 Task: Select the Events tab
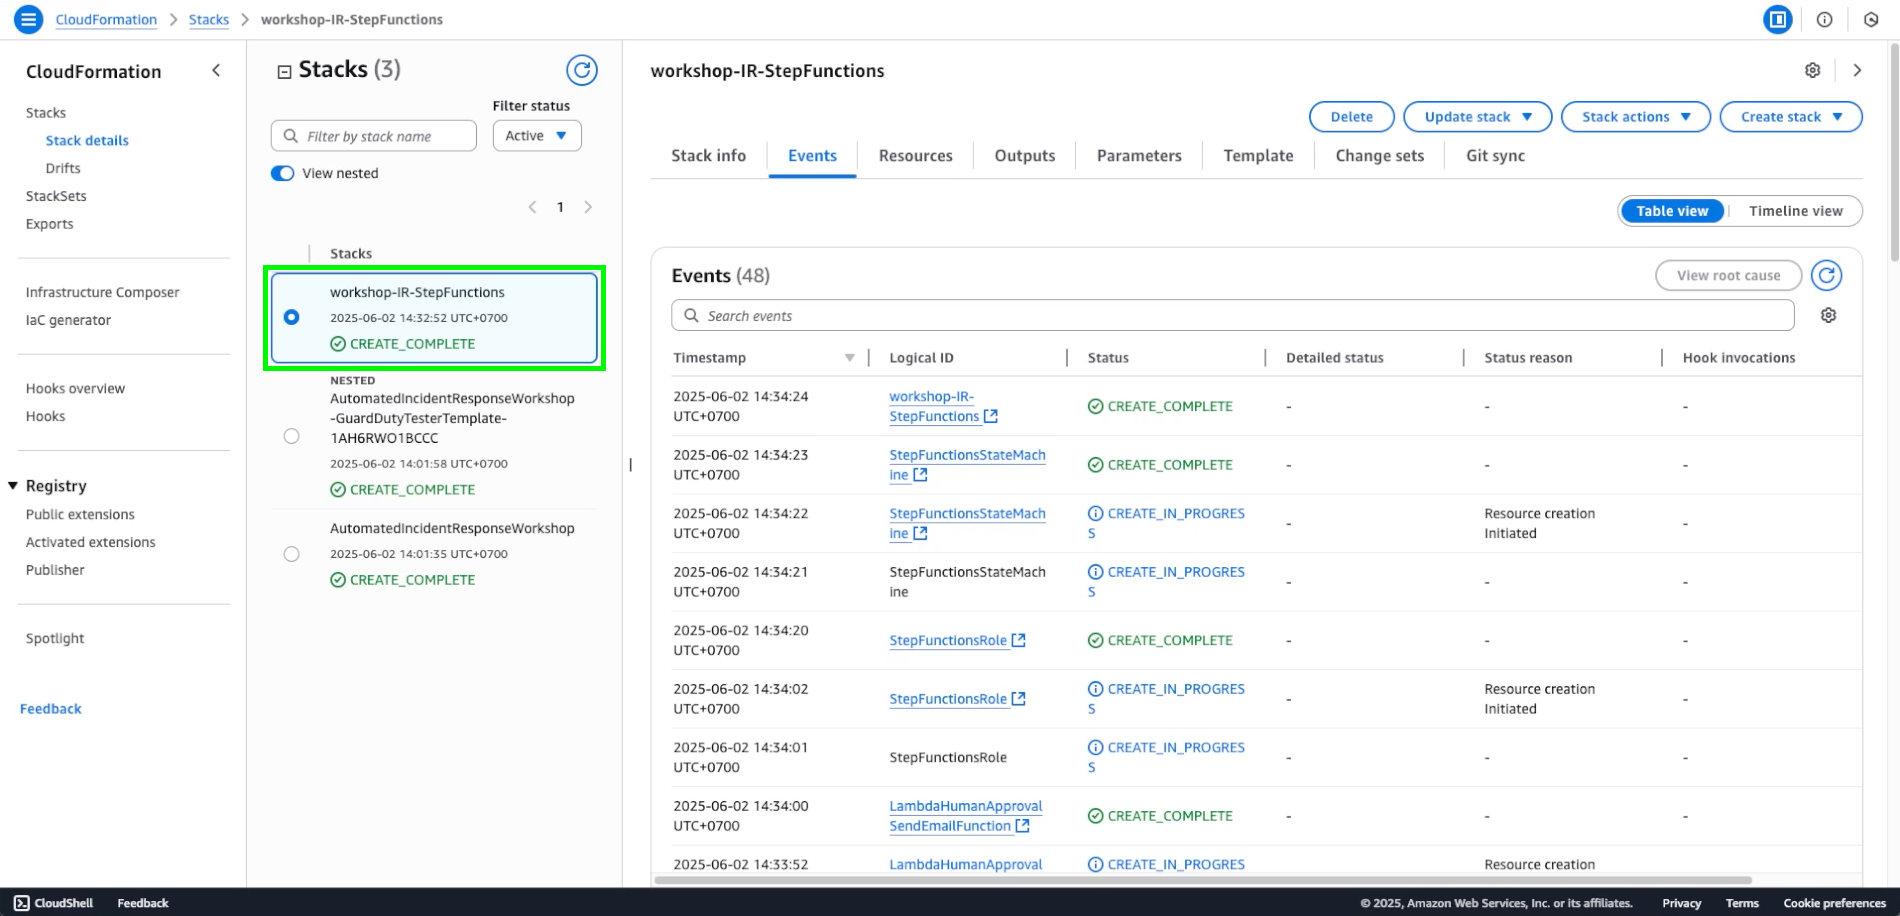pos(812,156)
